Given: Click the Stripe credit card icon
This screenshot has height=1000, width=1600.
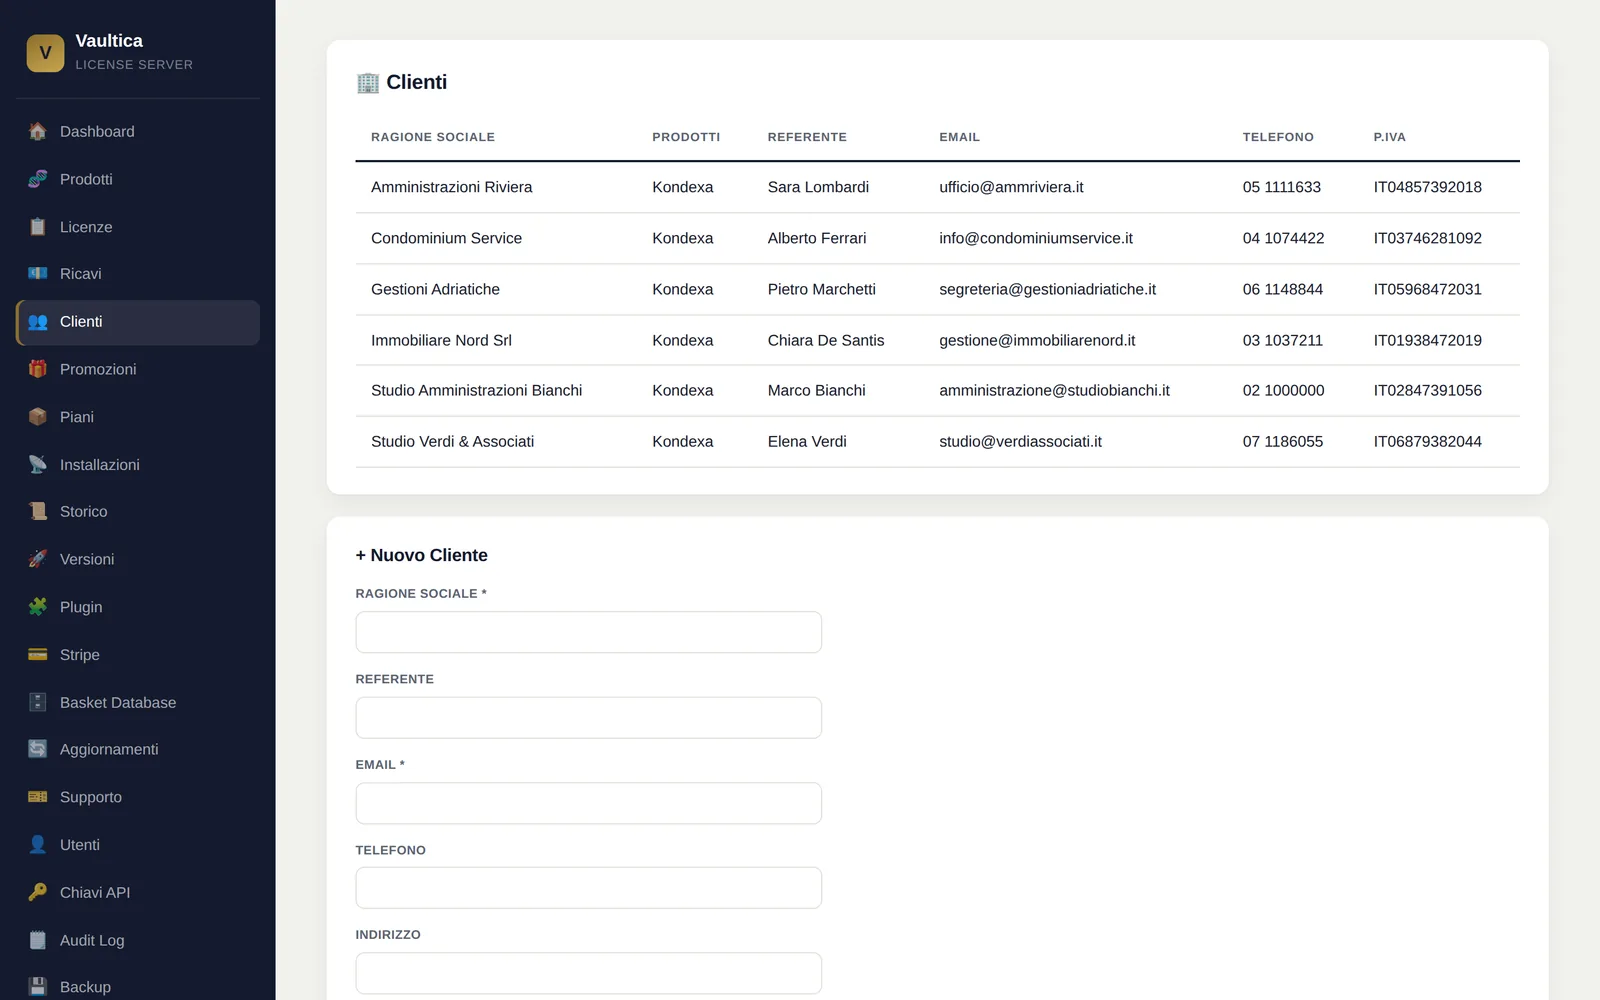Looking at the screenshot, I should coord(38,655).
